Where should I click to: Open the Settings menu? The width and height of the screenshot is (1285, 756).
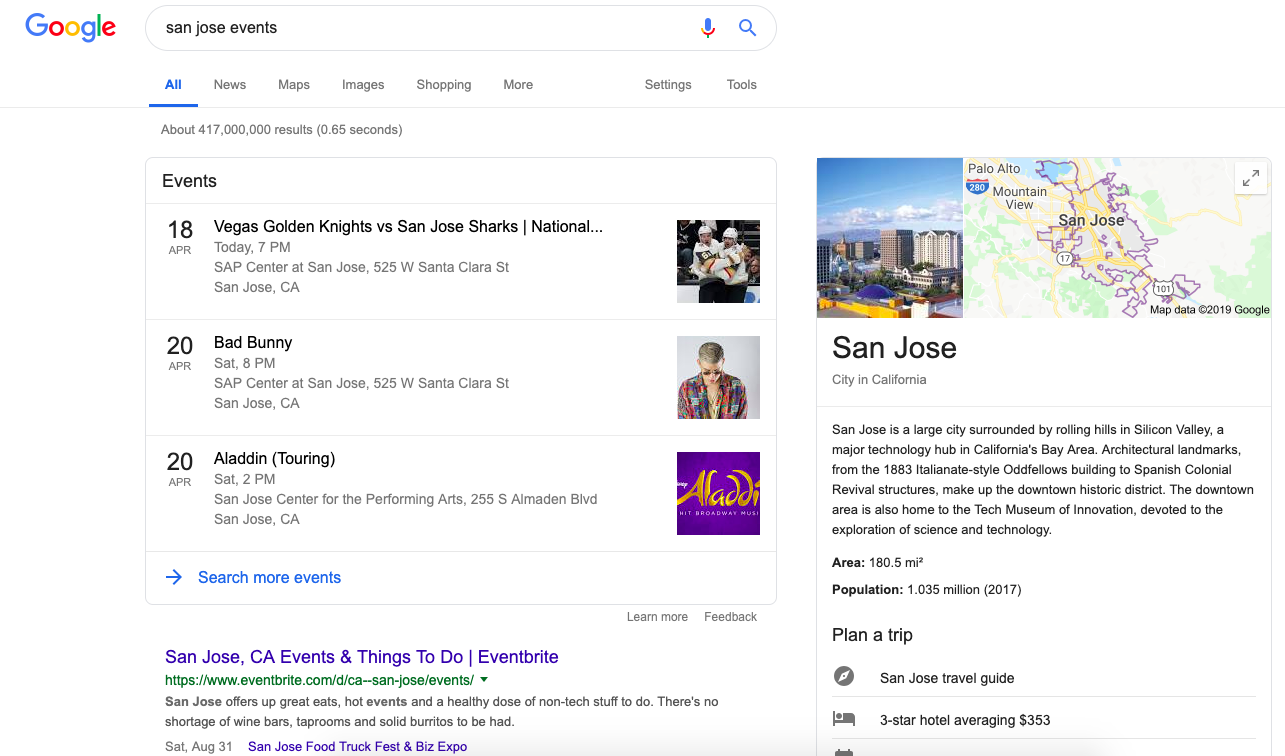coord(667,85)
